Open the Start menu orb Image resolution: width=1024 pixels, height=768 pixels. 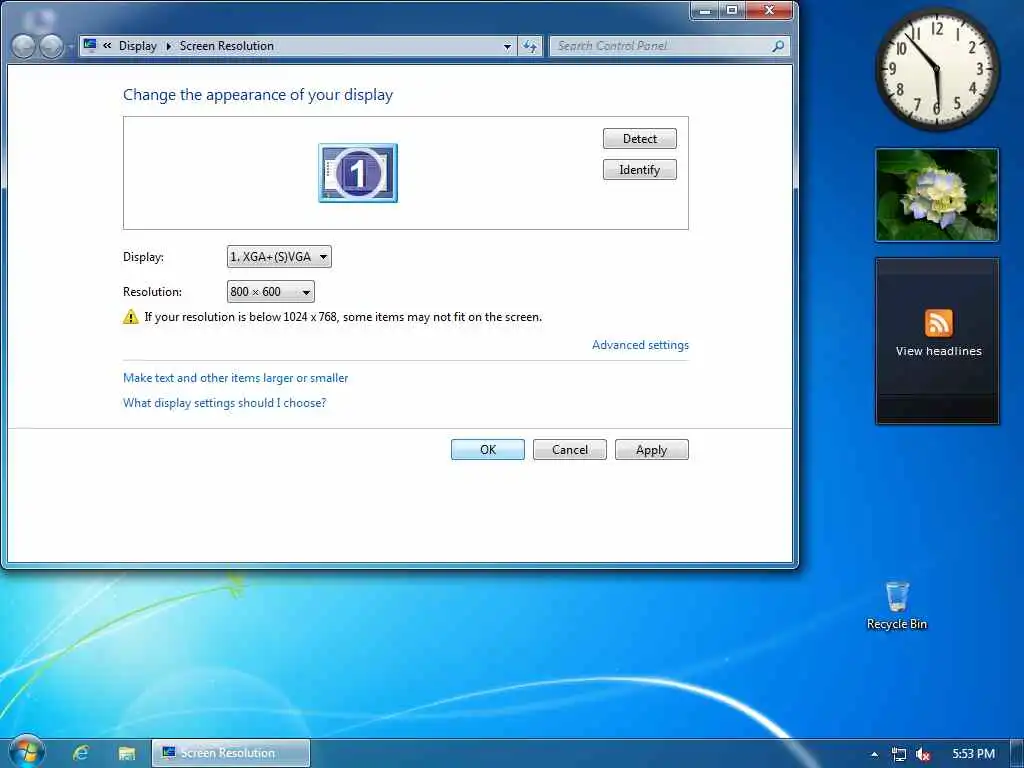tap(27, 752)
